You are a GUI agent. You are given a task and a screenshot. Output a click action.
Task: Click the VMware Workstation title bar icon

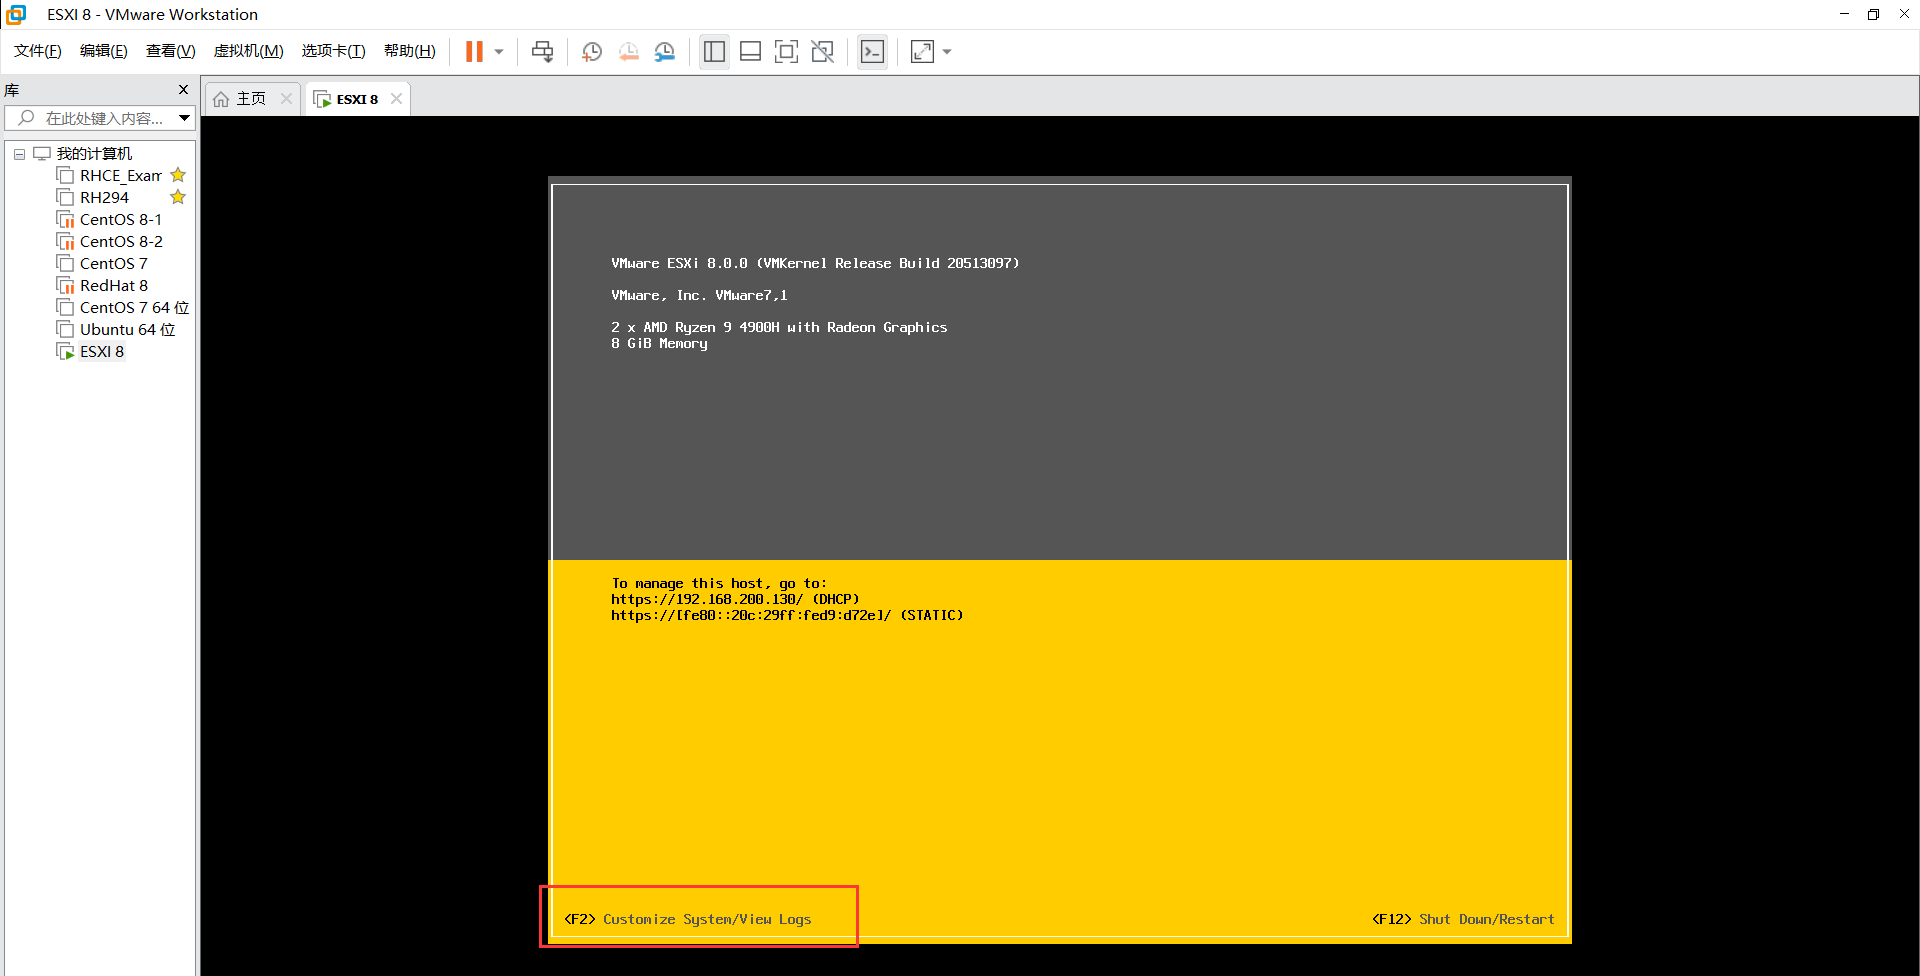16,14
